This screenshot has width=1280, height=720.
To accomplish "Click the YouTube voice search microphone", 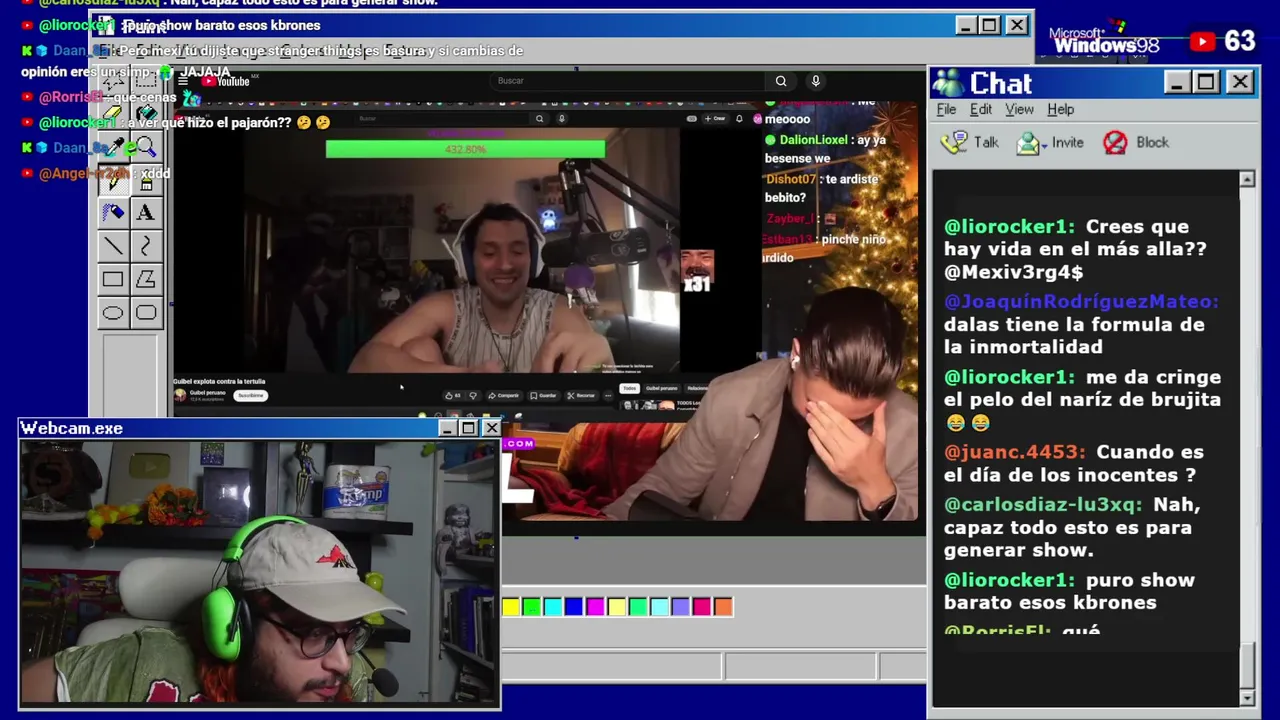I will click(x=816, y=81).
